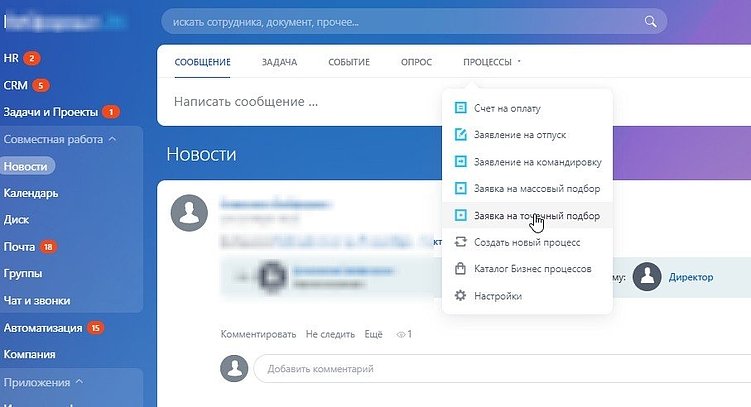Viewport: 751px width, 407px height.
Task: Click the Задачи и Проекты badge
Action: coord(111,112)
